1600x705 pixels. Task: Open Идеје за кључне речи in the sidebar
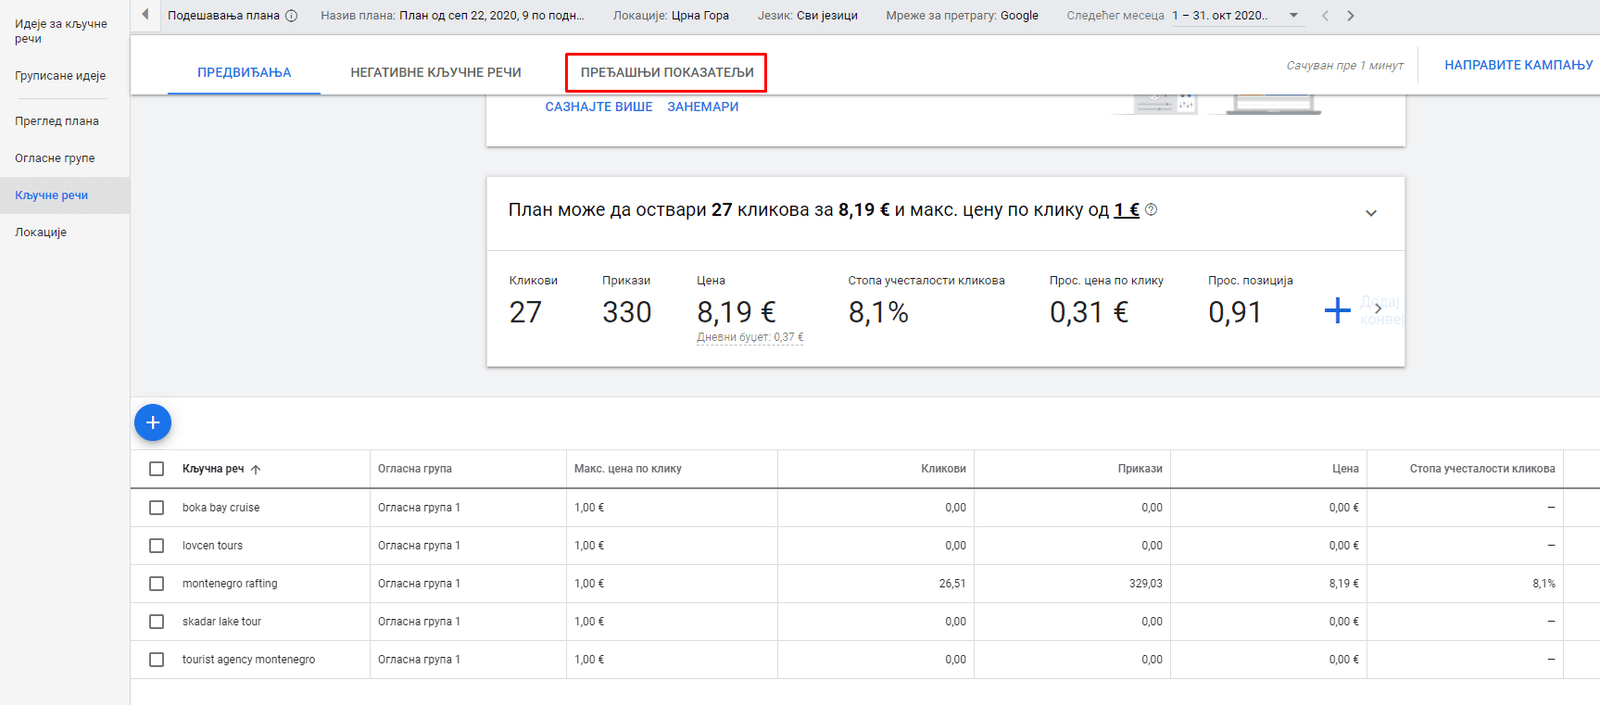61,31
